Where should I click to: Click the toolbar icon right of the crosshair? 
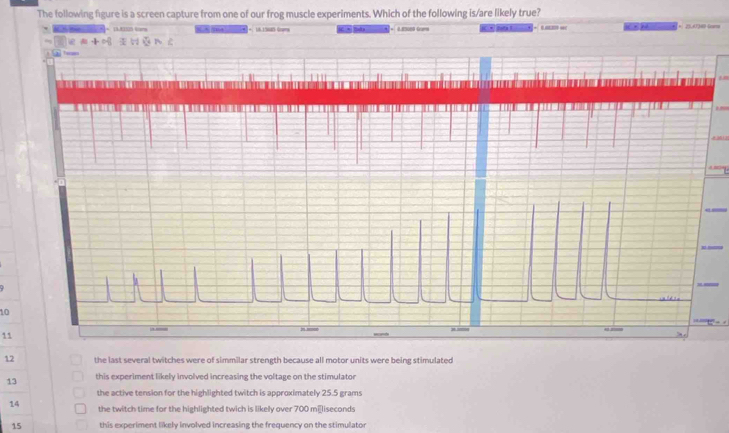[x=107, y=41]
